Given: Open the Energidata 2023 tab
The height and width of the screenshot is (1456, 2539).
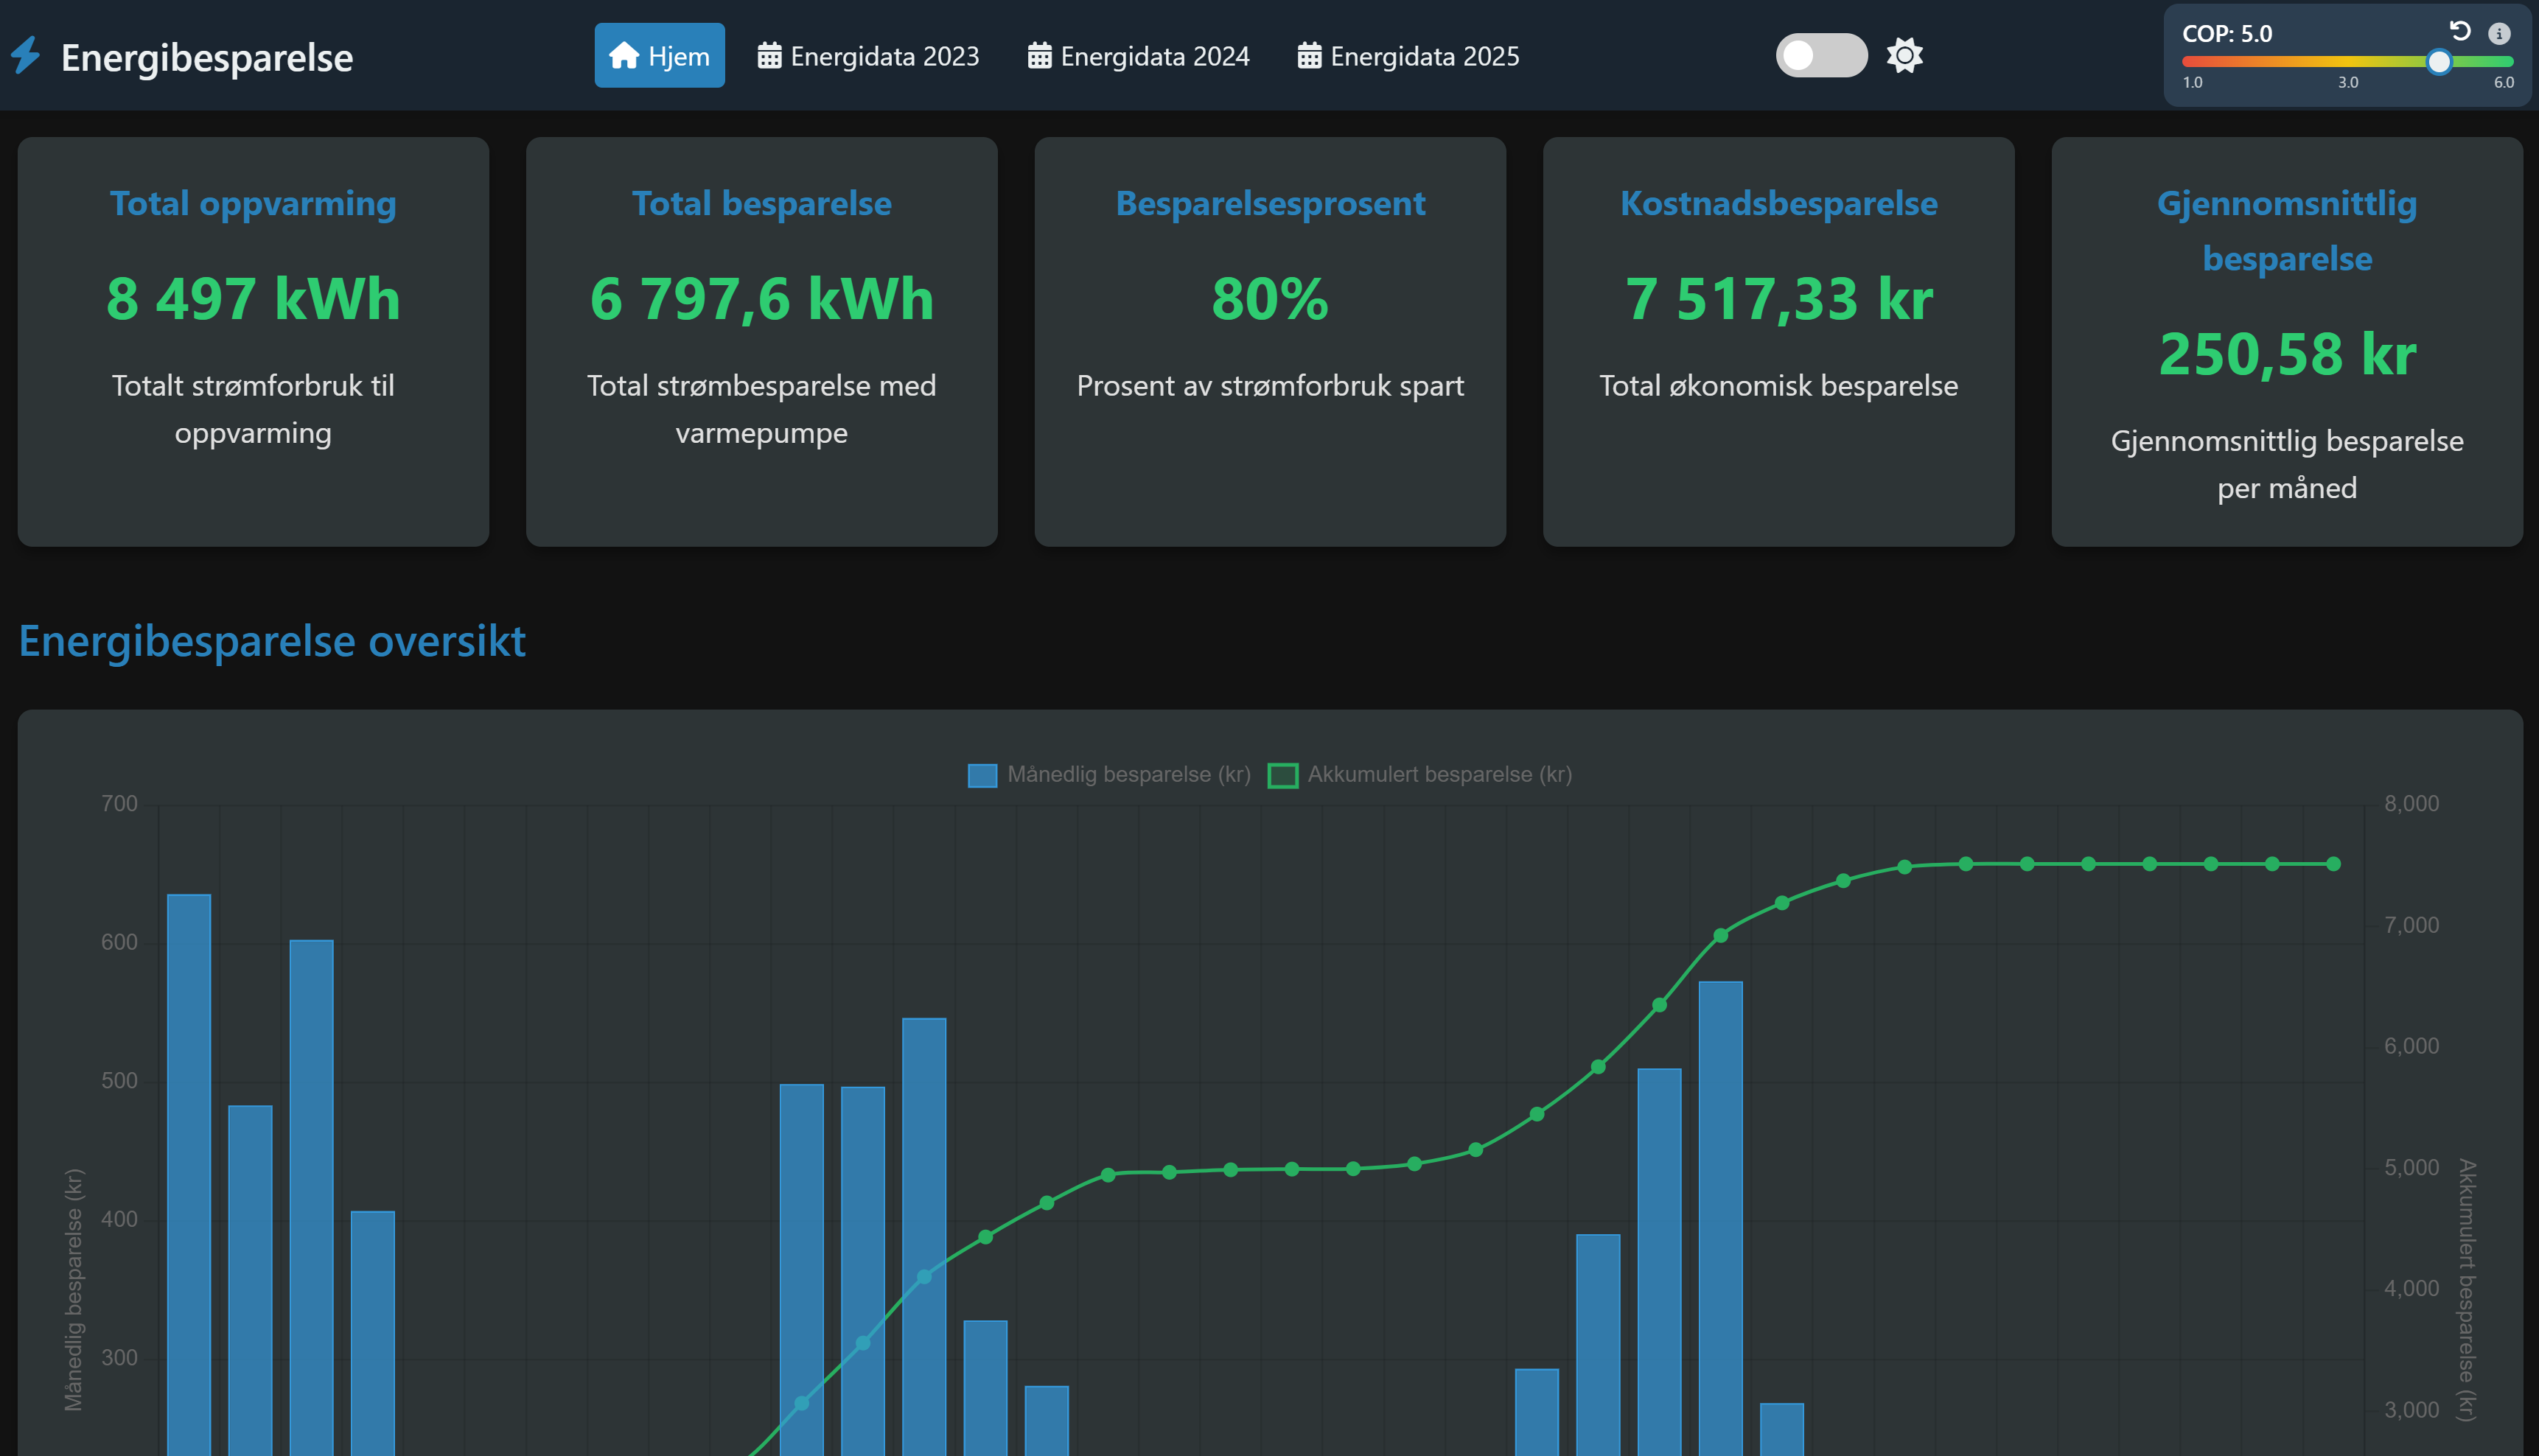Looking at the screenshot, I should pos(868,56).
